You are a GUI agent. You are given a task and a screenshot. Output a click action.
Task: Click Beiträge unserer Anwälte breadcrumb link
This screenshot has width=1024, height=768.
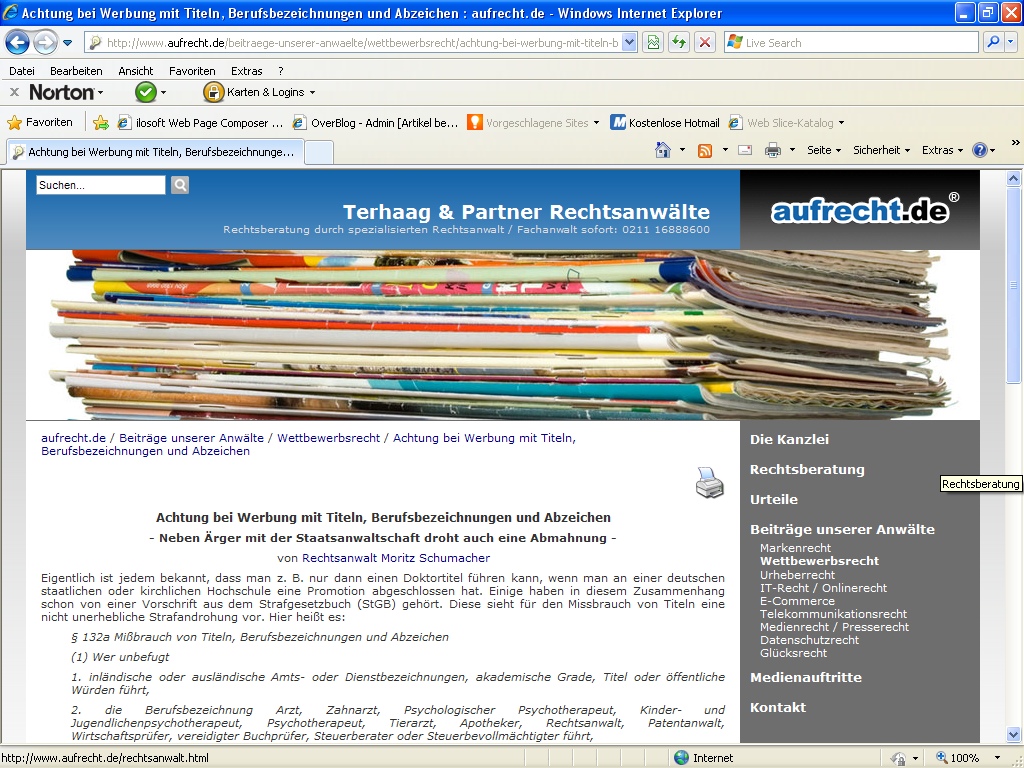(x=191, y=438)
